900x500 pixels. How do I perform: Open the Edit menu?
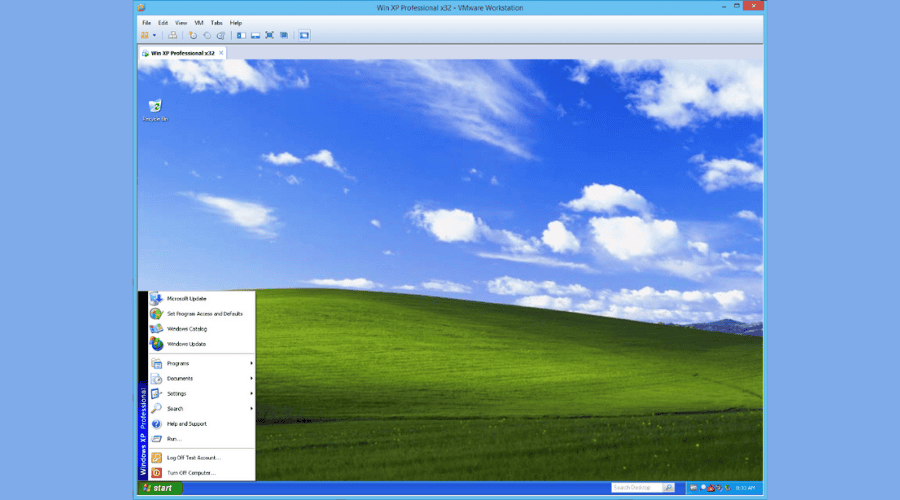click(x=163, y=23)
